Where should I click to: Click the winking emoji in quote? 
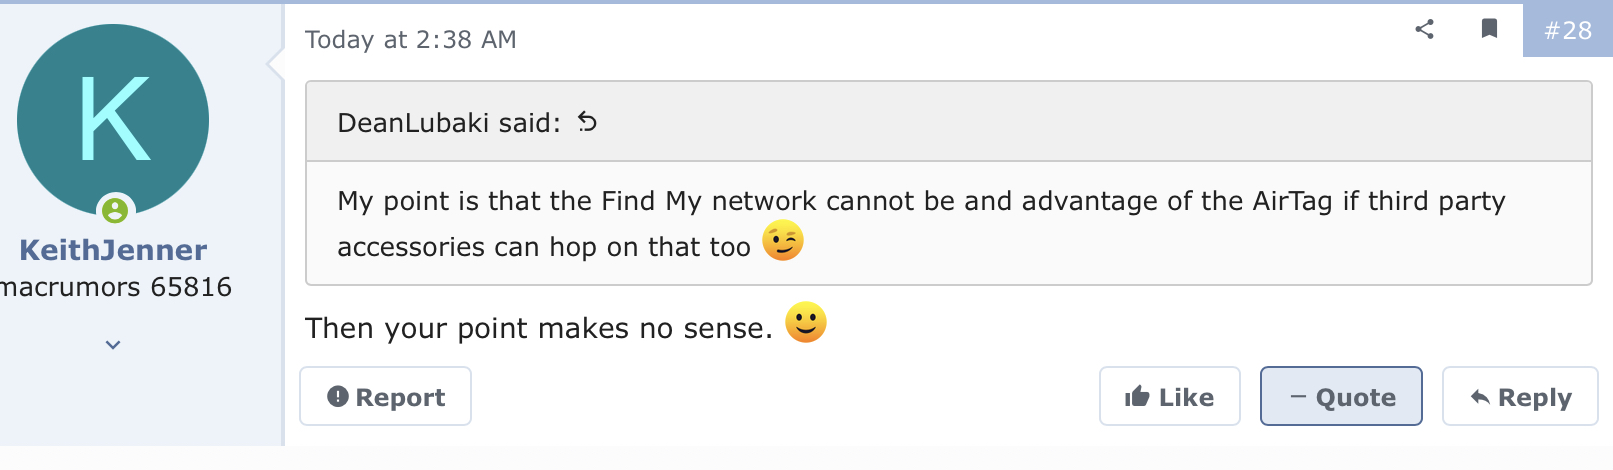783,241
